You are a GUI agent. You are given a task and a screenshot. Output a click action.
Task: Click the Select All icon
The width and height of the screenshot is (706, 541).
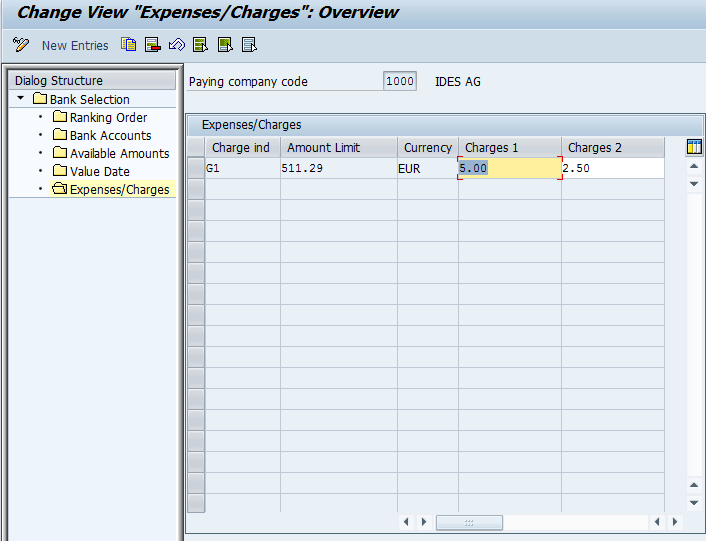(201, 45)
